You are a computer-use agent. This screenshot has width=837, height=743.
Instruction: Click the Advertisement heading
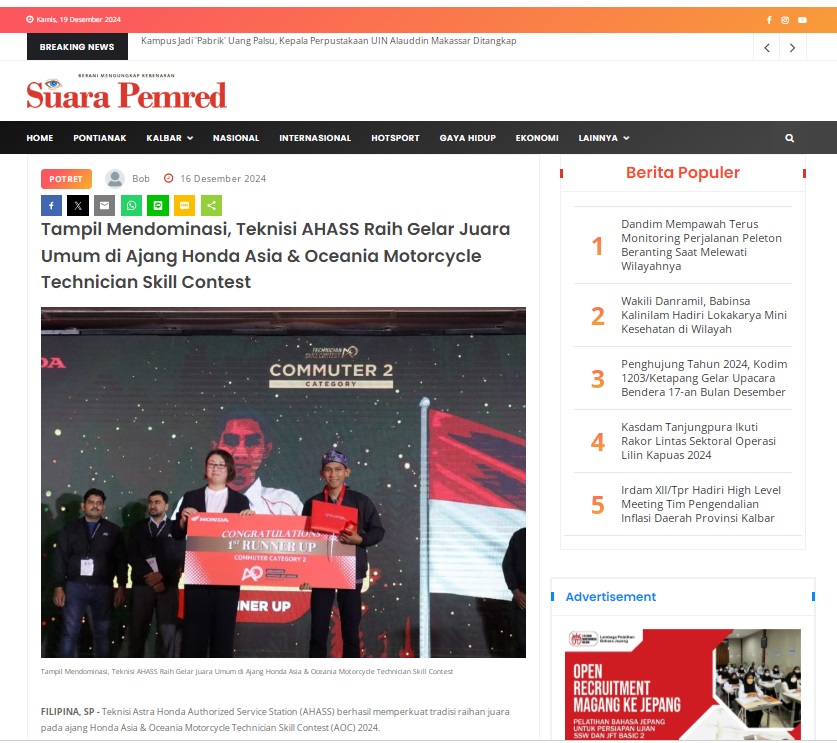pyautogui.click(x=611, y=597)
